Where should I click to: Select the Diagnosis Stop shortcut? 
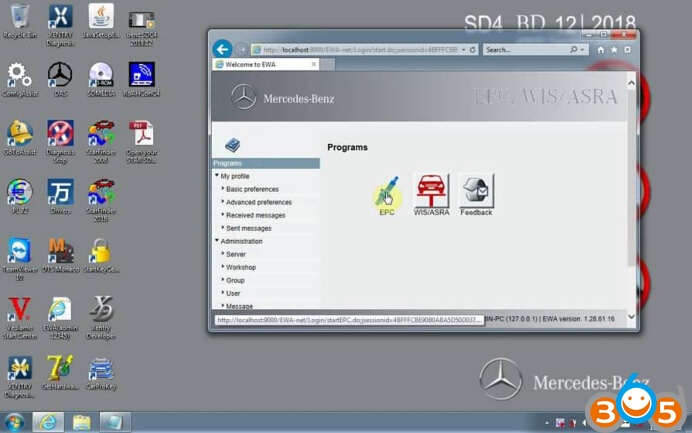[x=60, y=142]
